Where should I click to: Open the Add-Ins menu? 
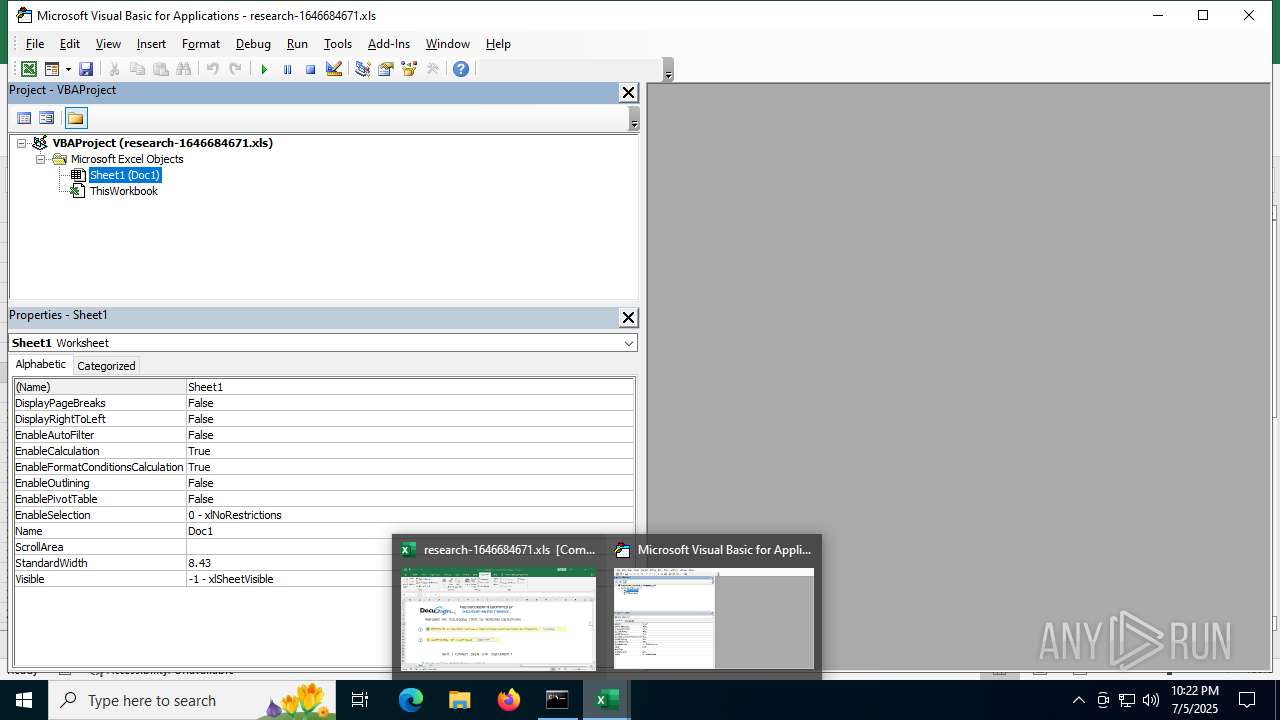389,44
